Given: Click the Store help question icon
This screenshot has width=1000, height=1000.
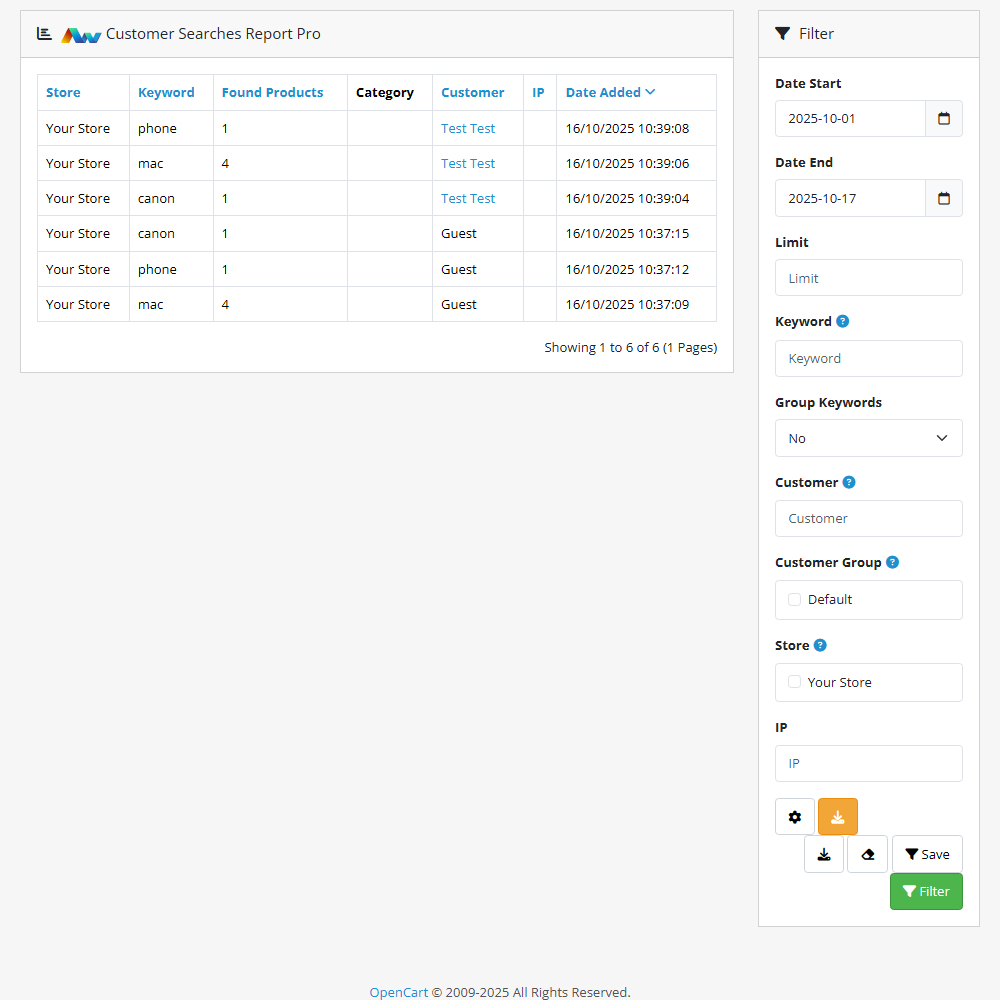Looking at the screenshot, I should pos(820,645).
